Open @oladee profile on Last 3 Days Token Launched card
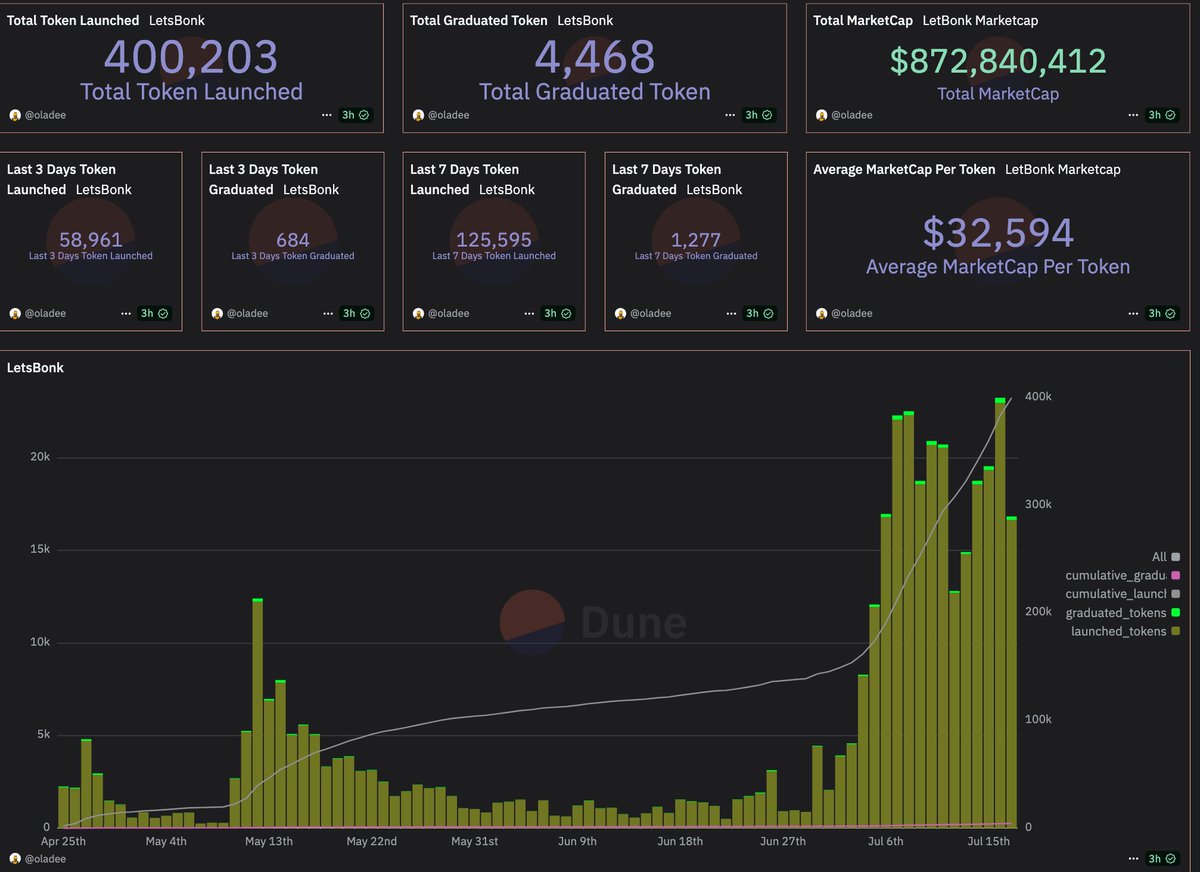The image size is (1200, 872). click(x=45, y=313)
